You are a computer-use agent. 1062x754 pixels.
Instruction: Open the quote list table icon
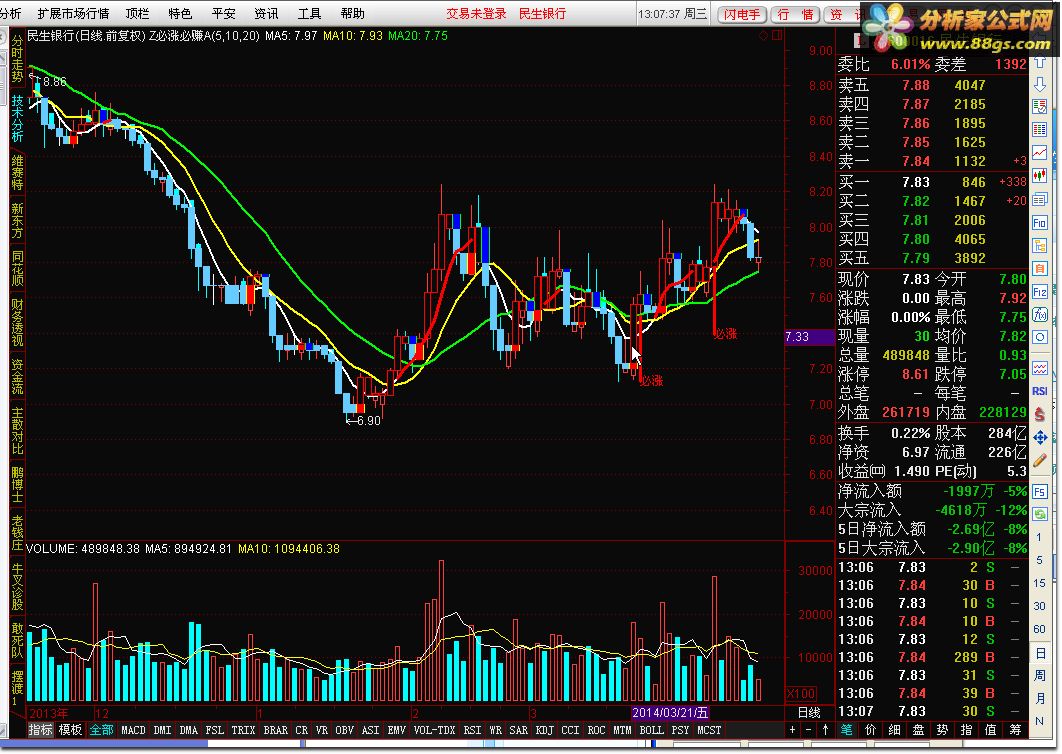[x=1040, y=107]
